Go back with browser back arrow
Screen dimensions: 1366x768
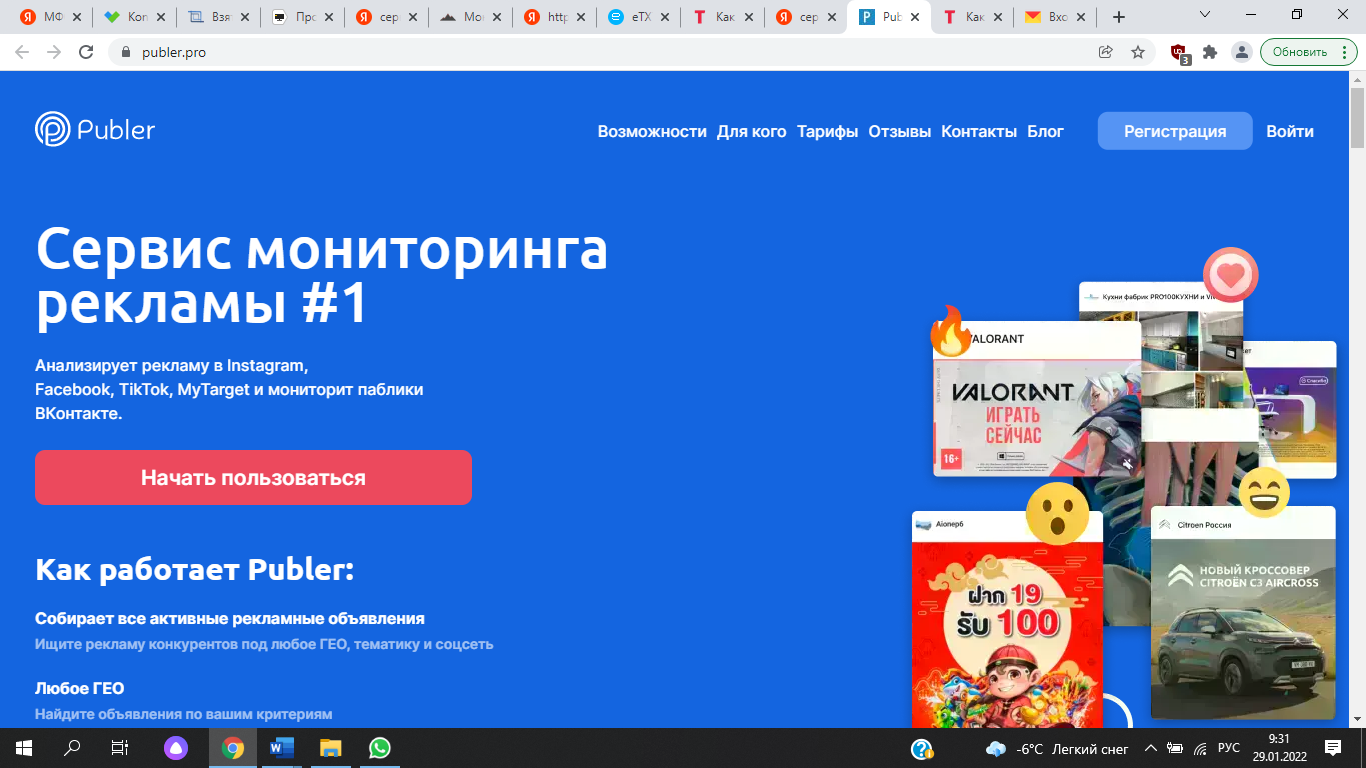(22, 52)
